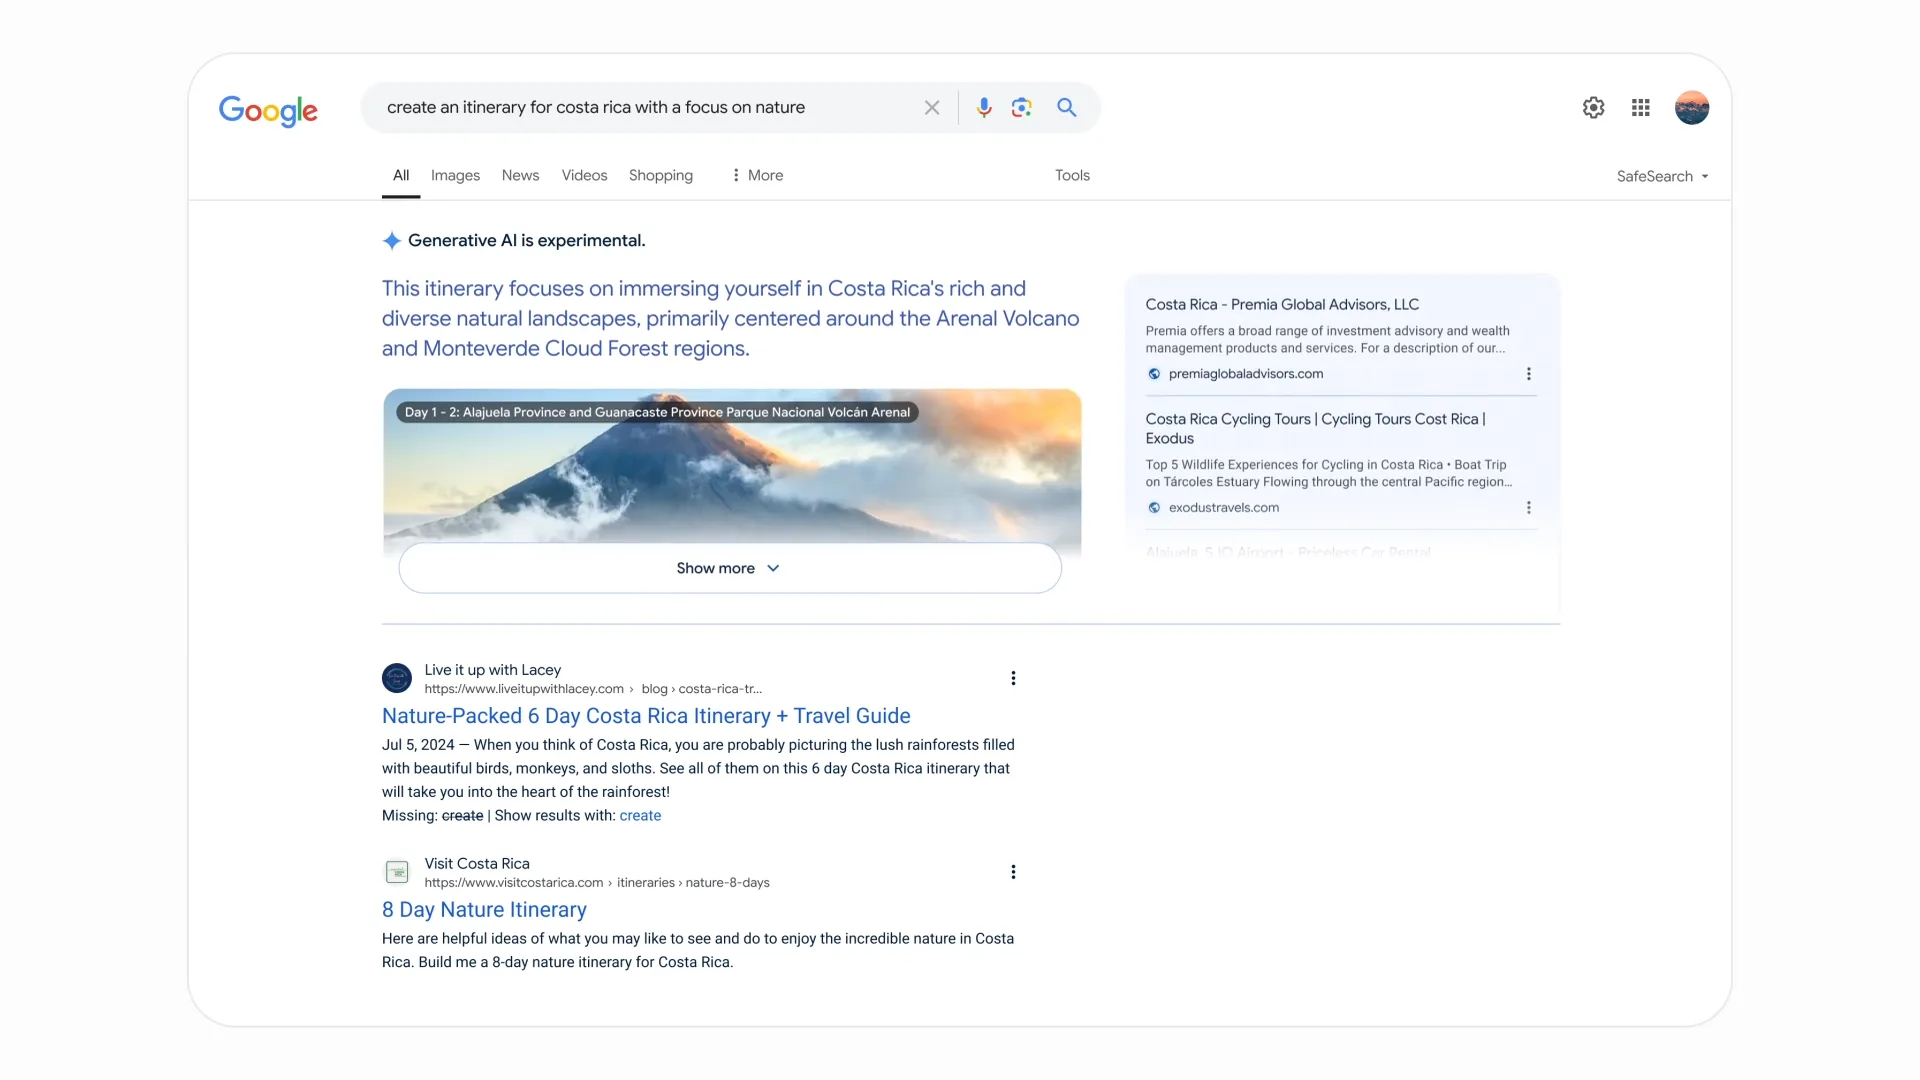The width and height of the screenshot is (1920, 1080).
Task: Open Google Lens image search
Action: click(x=1021, y=108)
